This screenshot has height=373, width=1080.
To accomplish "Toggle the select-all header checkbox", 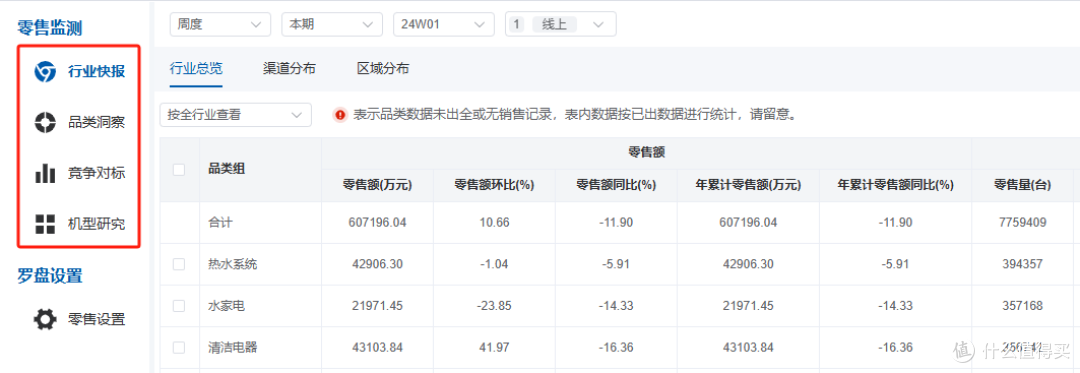I will 179,169.
